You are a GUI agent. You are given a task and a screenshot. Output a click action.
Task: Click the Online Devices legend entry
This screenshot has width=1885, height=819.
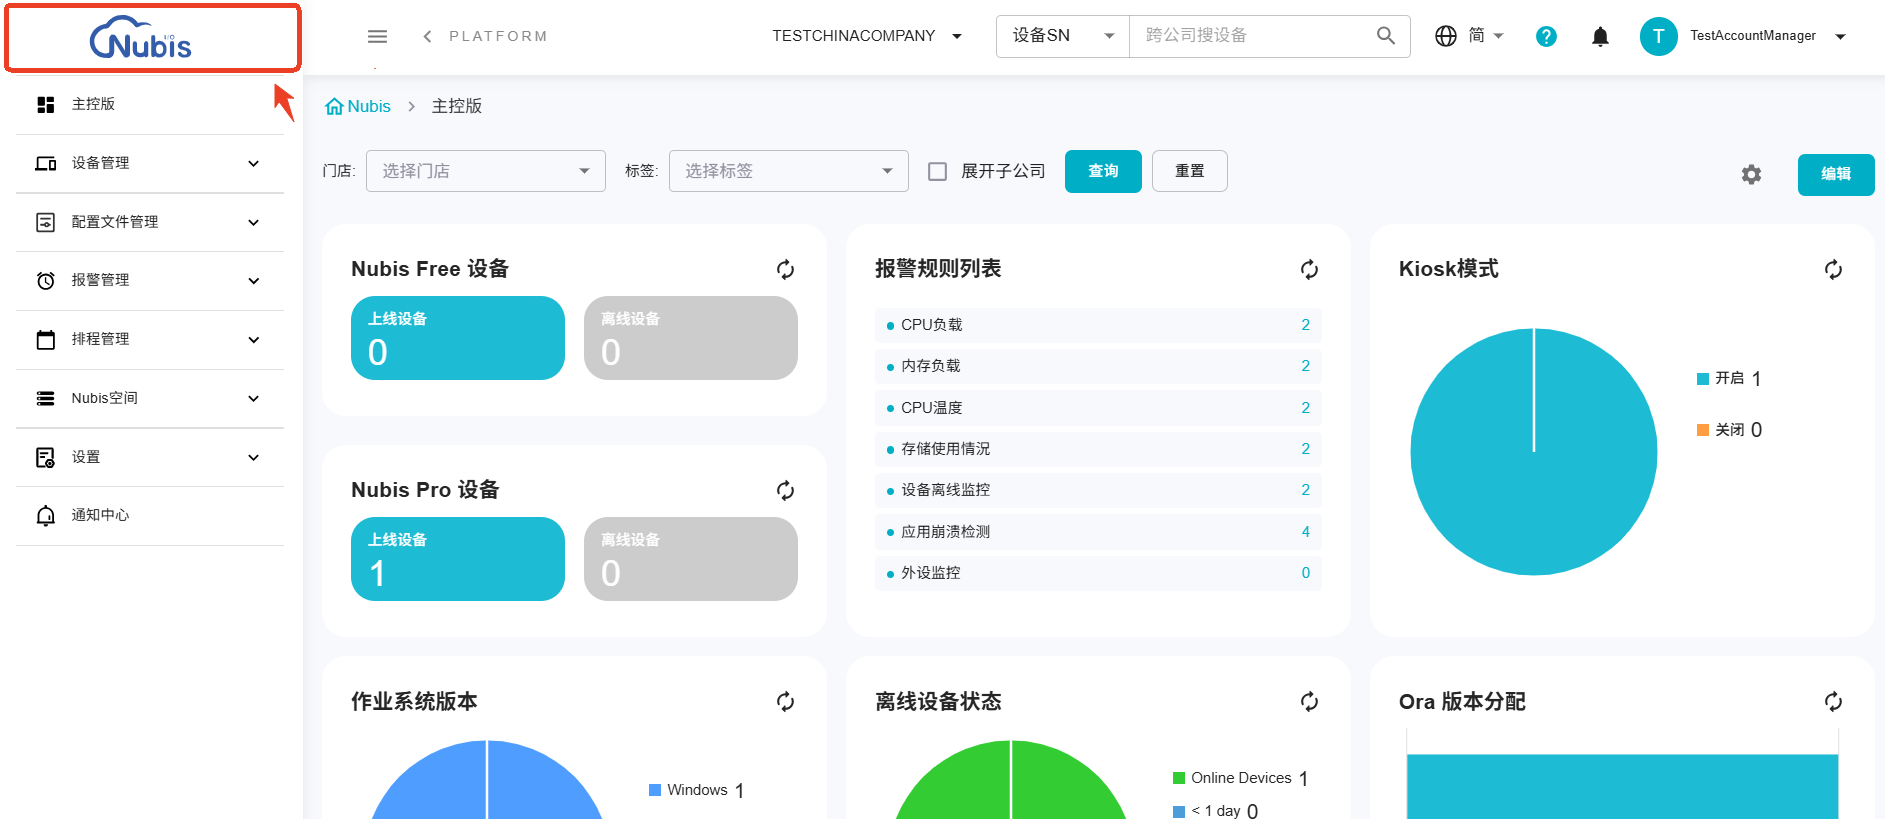click(x=1241, y=778)
